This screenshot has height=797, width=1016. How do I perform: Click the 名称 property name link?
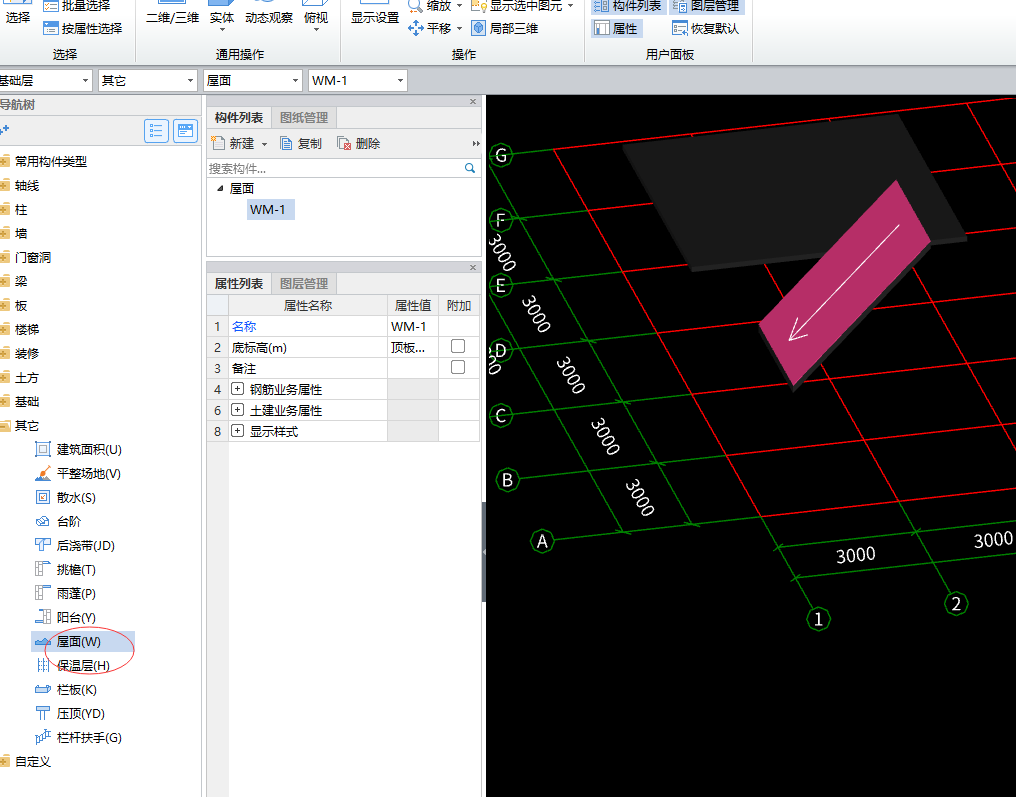[x=244, y=327]
